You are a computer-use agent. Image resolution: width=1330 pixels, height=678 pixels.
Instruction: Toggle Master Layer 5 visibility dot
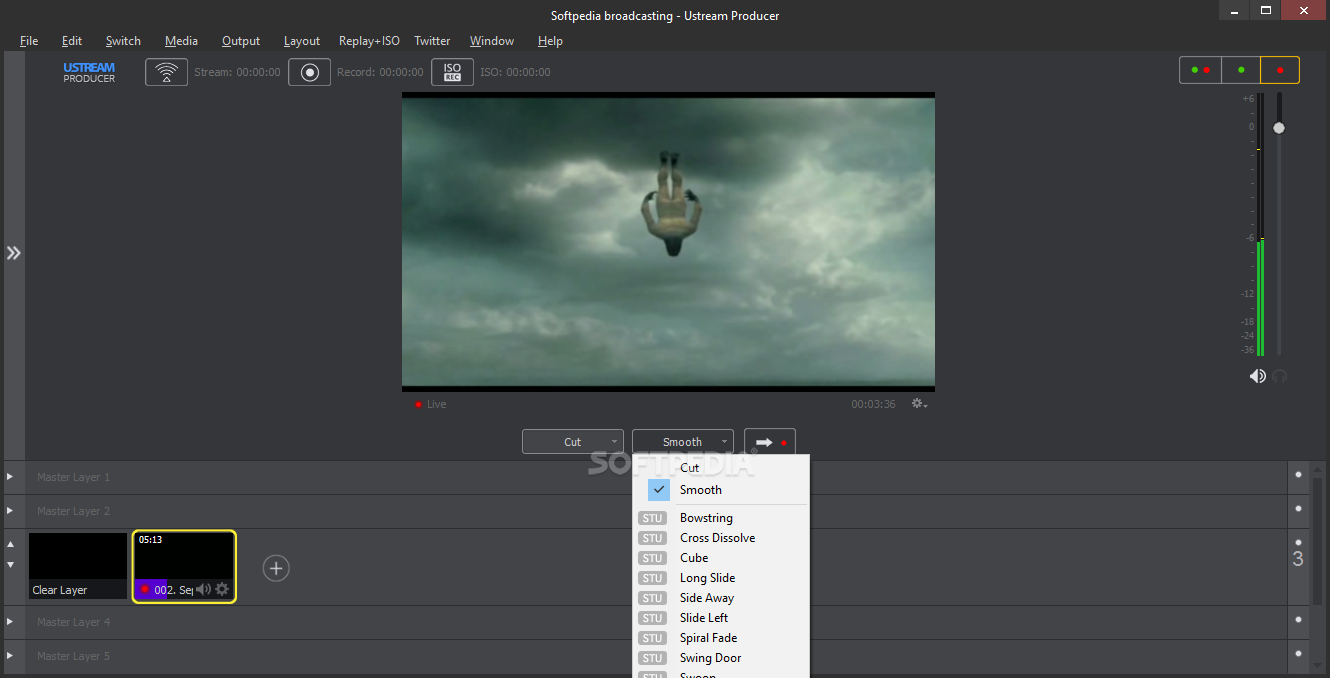tap(1298, 654)
